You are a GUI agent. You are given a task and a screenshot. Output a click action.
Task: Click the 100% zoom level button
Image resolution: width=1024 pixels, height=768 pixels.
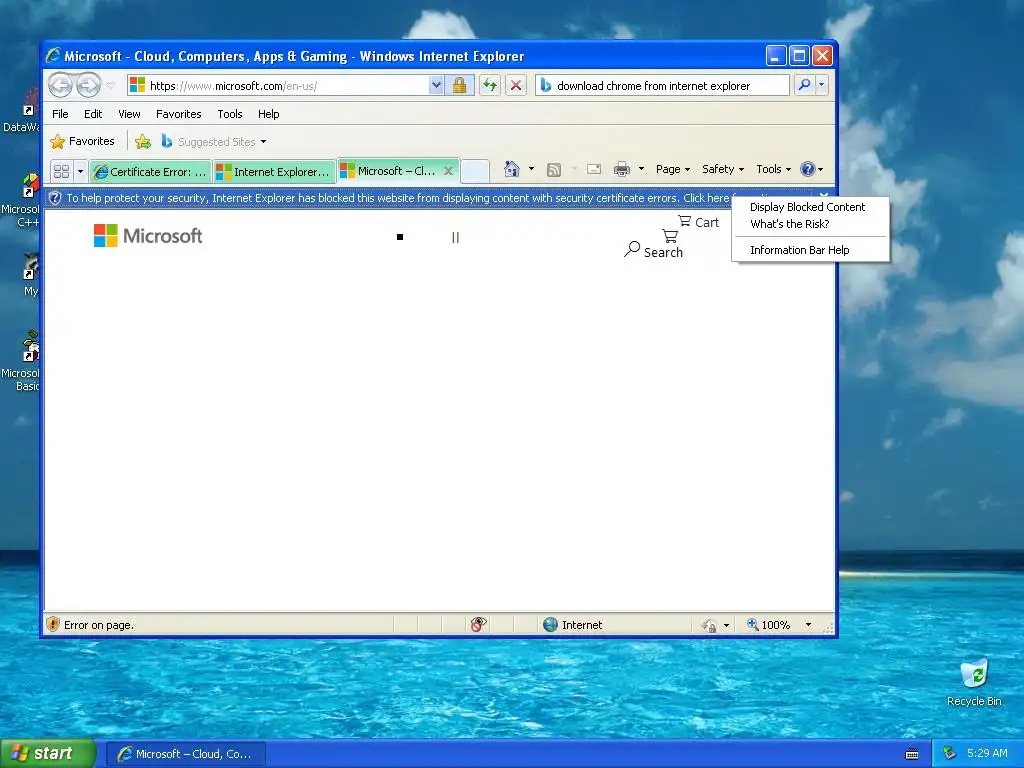click(768, 625)
